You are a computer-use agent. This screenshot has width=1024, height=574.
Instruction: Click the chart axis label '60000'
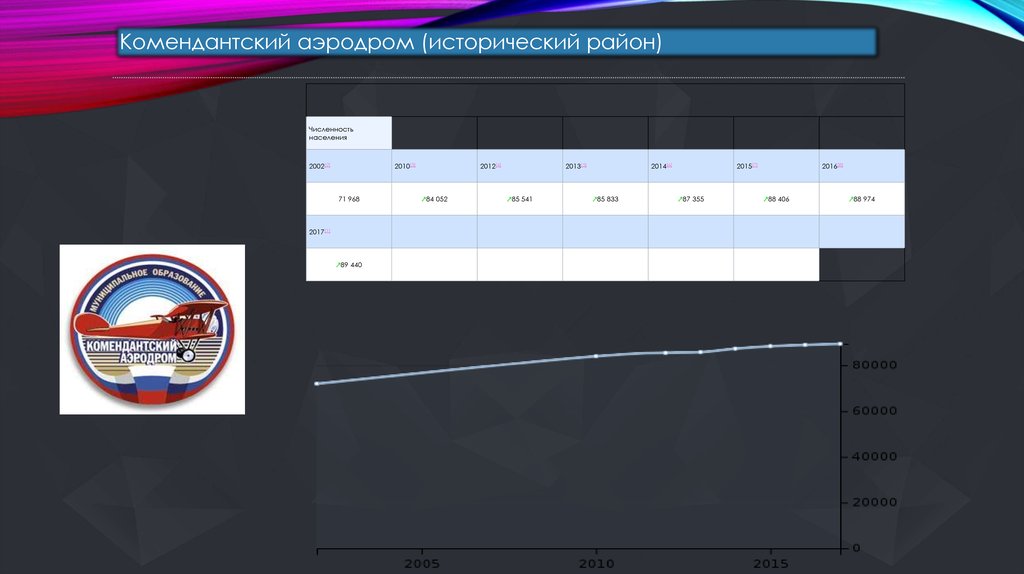(x=874, y=411)
